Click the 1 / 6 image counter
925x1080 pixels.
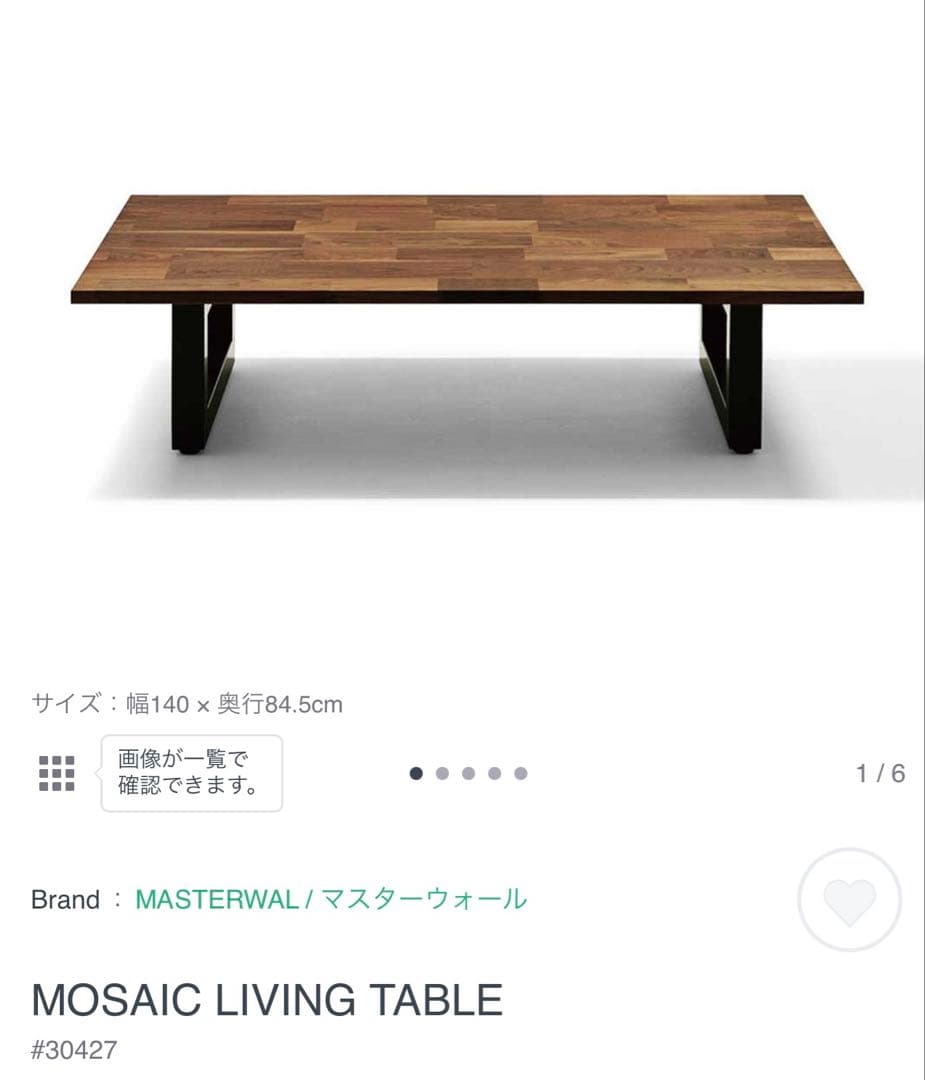(x=880, y=773)
